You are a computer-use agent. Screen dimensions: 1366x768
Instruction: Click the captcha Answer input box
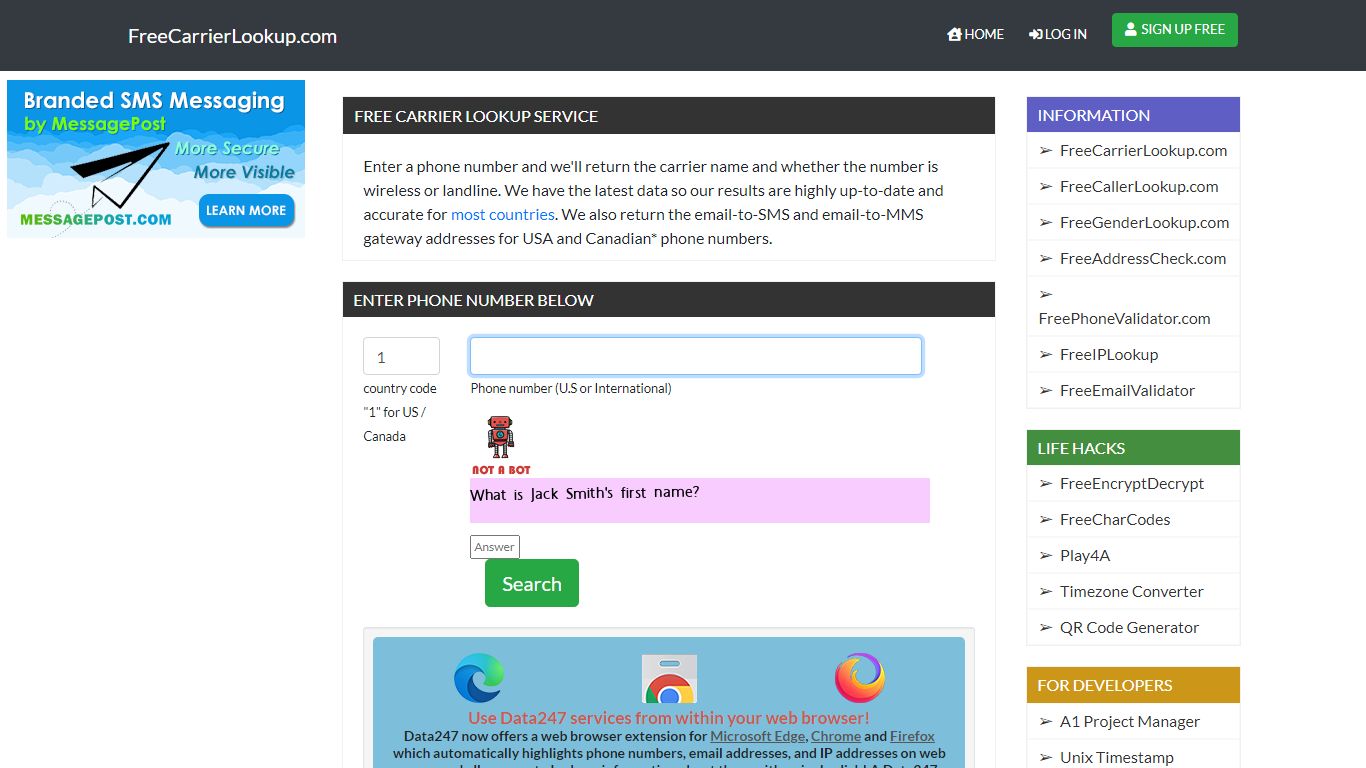495,547
